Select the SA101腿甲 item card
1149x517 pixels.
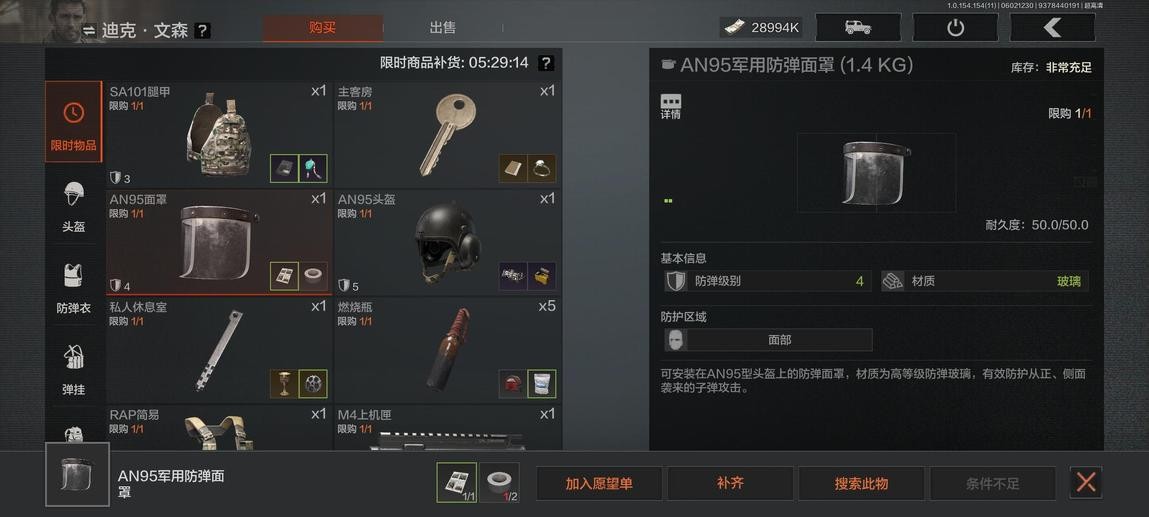[219, 134]
